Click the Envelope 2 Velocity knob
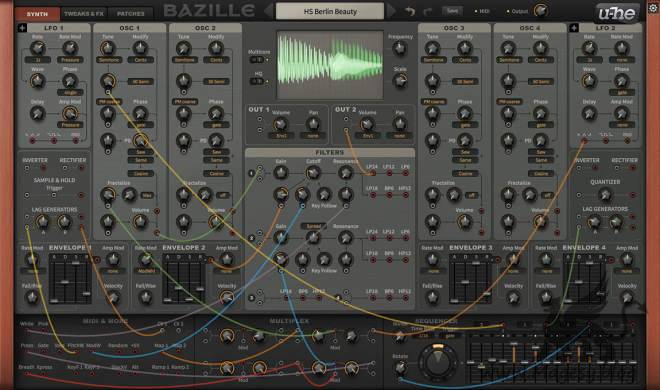The image size is (660, 390). 226,298
